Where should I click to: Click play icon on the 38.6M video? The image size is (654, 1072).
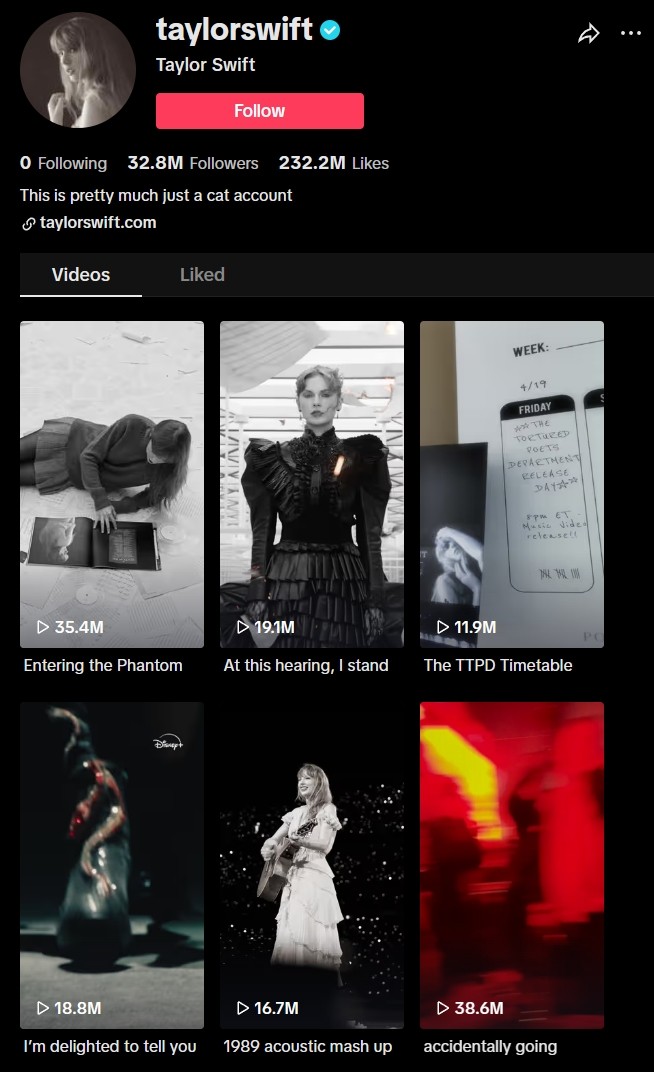coord(443,1008)
